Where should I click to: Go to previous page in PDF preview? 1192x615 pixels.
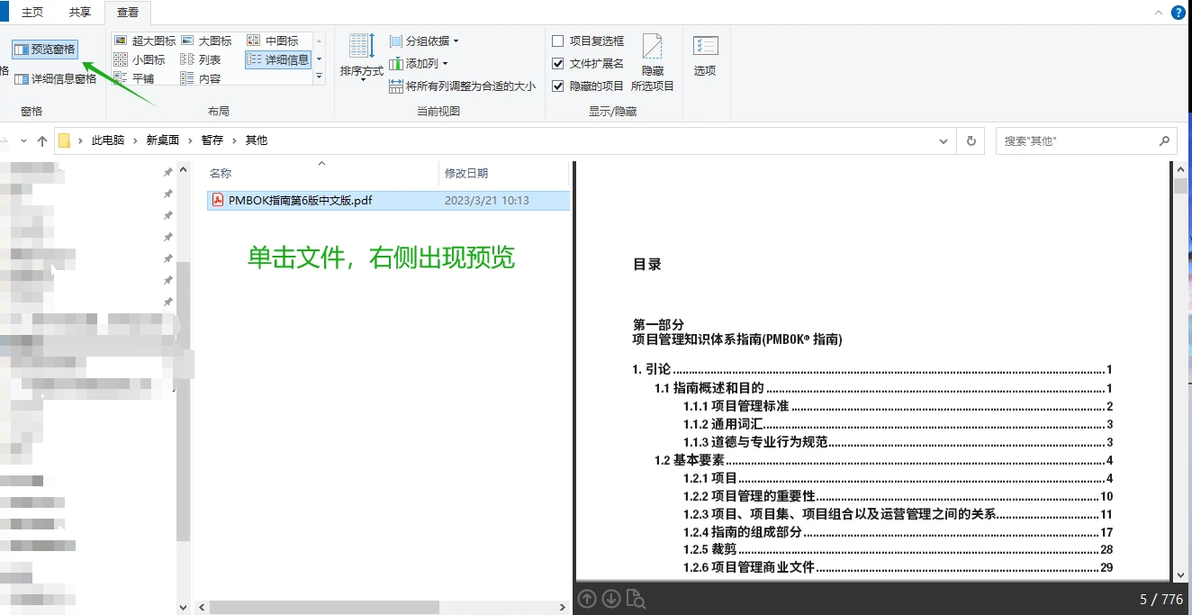587,599
